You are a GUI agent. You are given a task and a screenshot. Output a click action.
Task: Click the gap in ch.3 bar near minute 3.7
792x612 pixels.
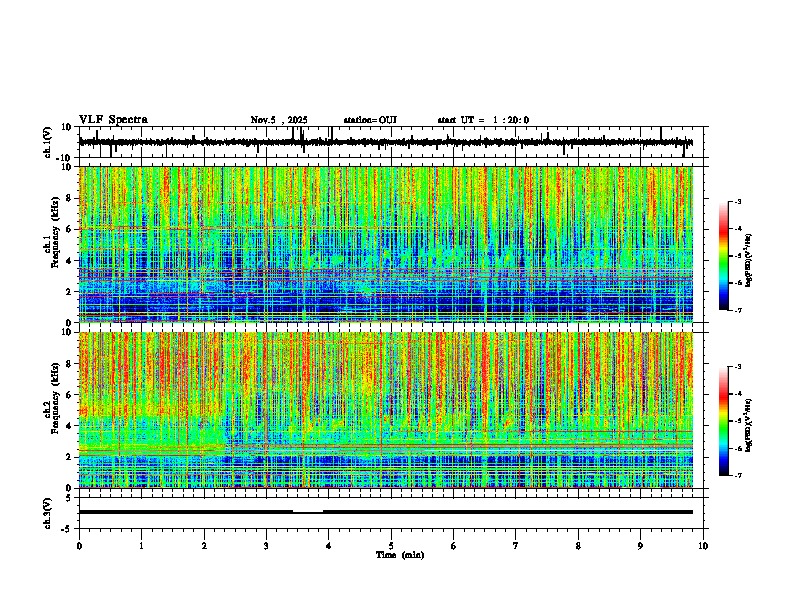tap(308, 512)
